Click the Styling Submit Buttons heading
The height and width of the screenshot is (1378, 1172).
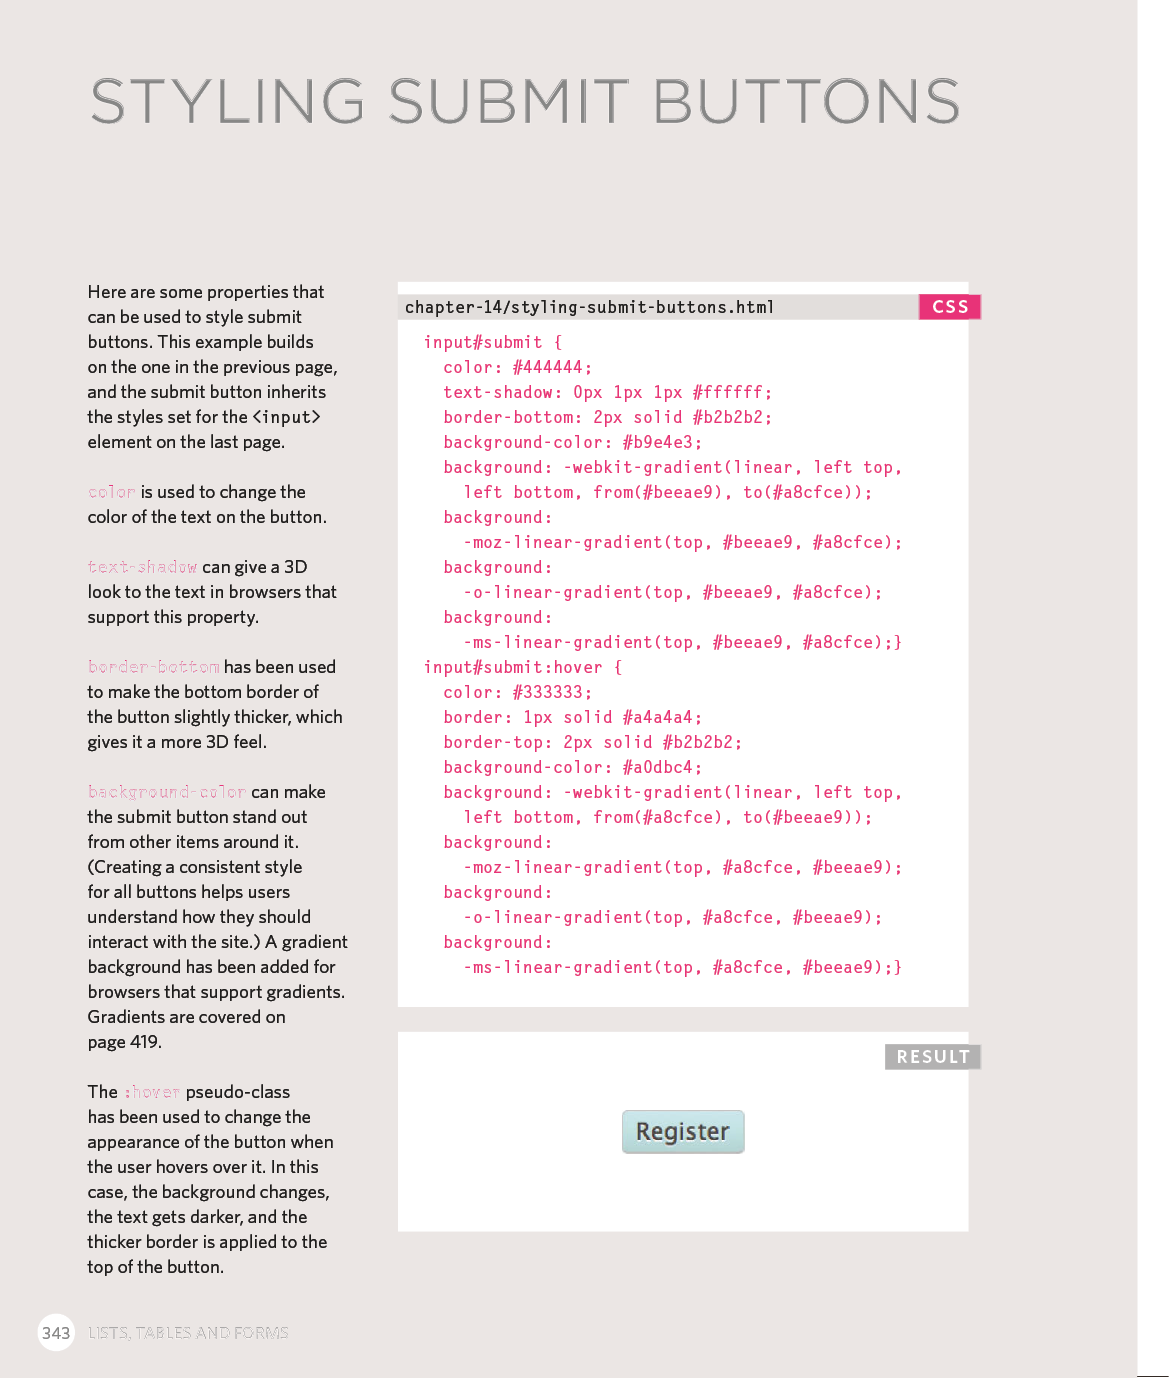[525, 102]
